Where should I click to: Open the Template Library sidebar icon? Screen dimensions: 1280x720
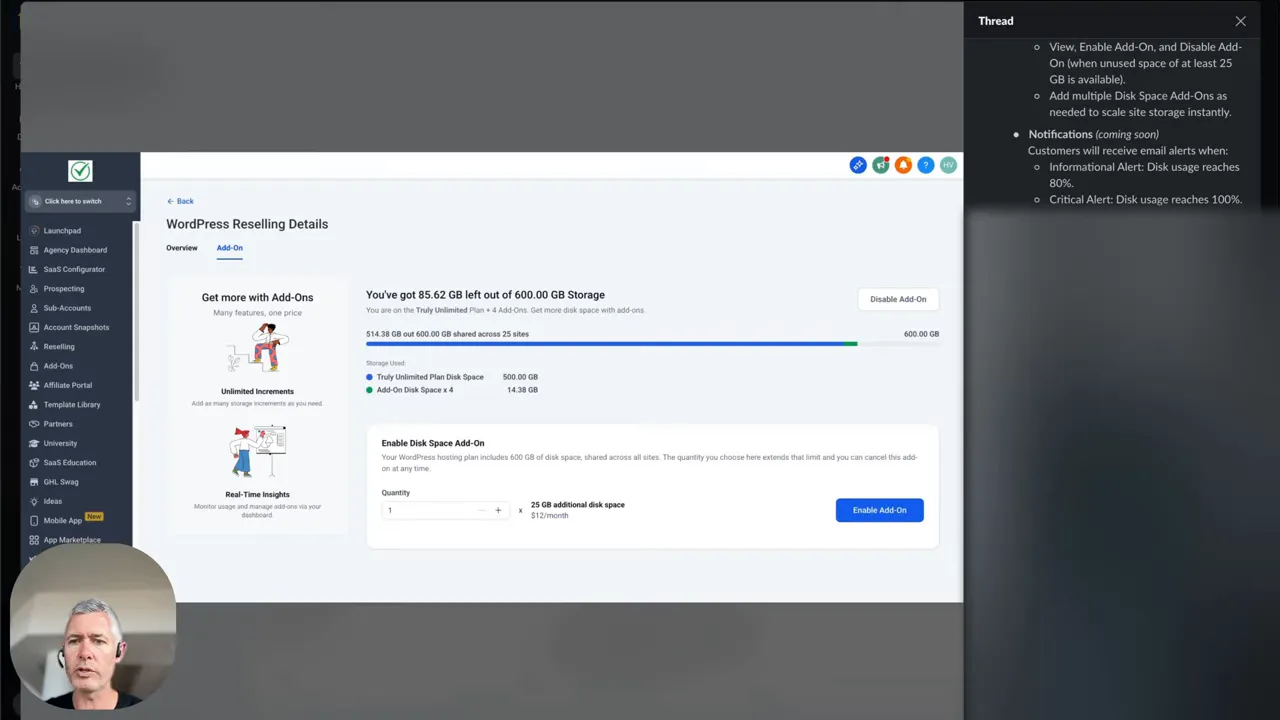pos(34,405)
